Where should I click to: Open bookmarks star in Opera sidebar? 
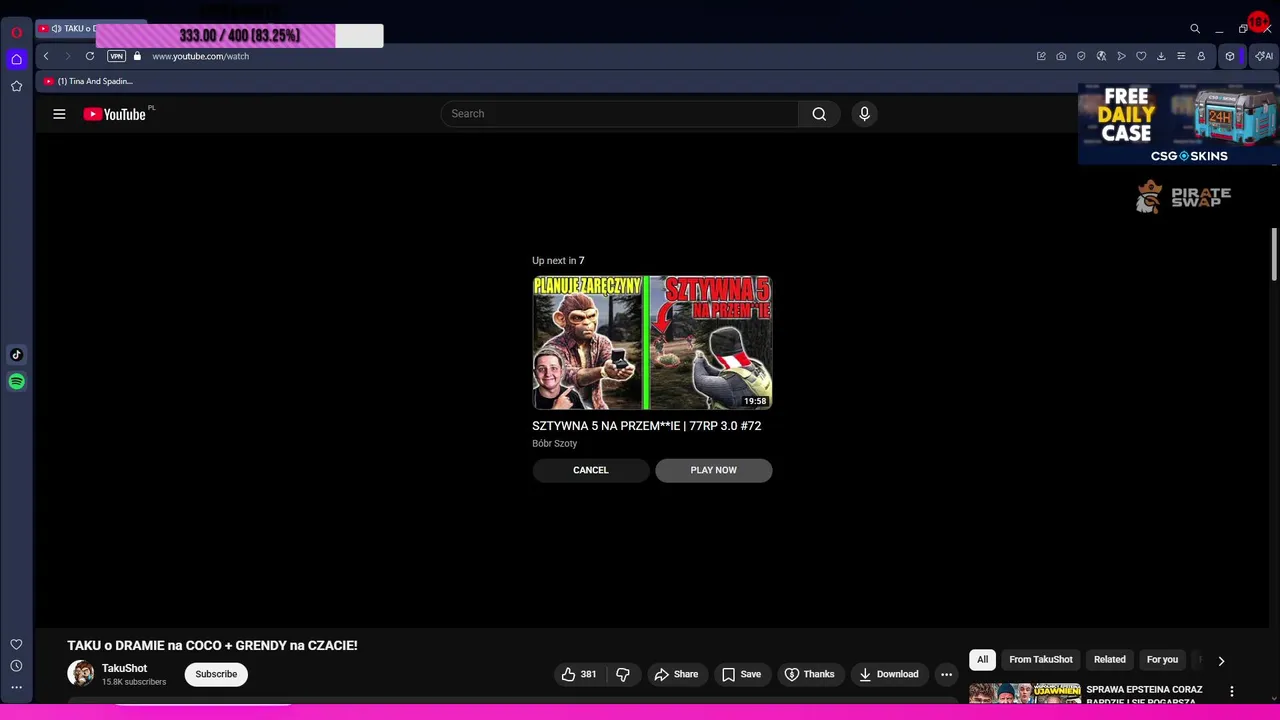(16, 86)
